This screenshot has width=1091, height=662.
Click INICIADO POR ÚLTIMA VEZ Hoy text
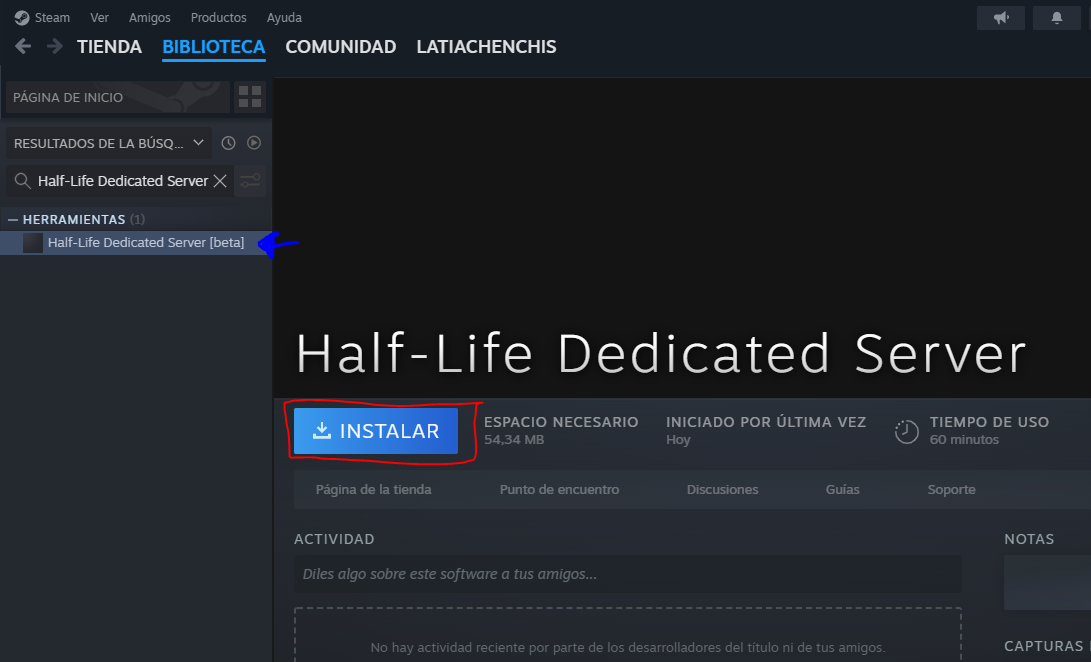point(765,430)
